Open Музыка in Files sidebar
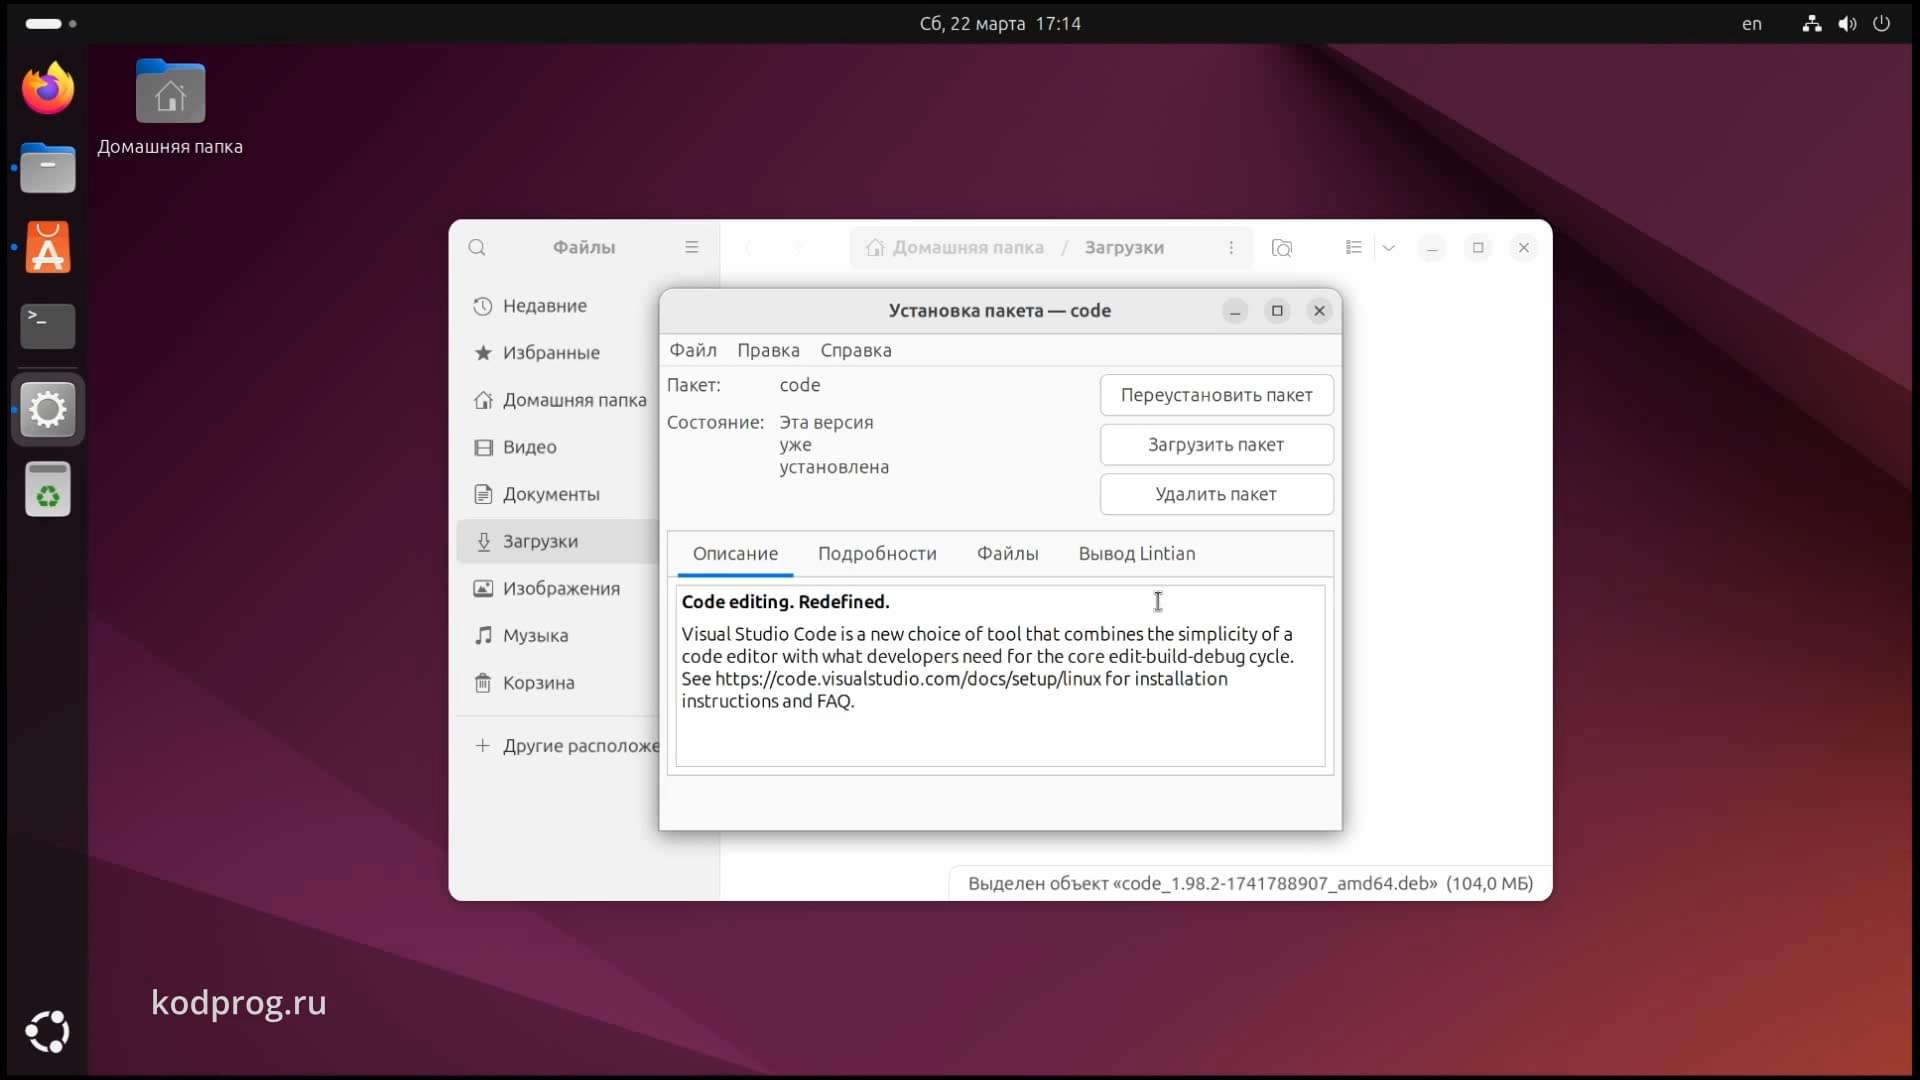This screenshot has height=1080, width=1920. click(x=557, y=635)
